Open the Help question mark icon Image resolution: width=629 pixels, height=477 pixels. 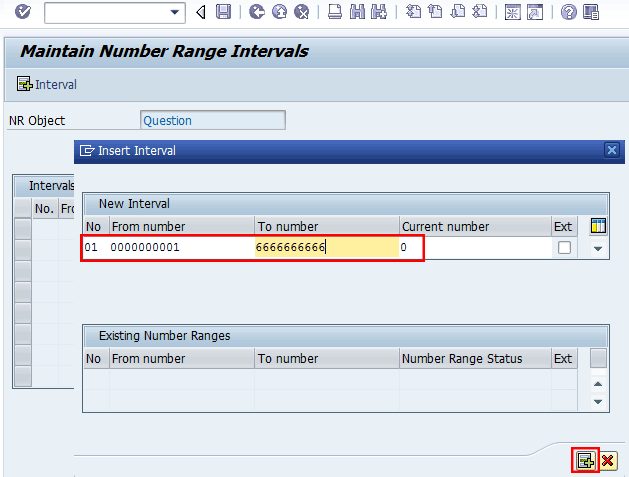(568, 12)
